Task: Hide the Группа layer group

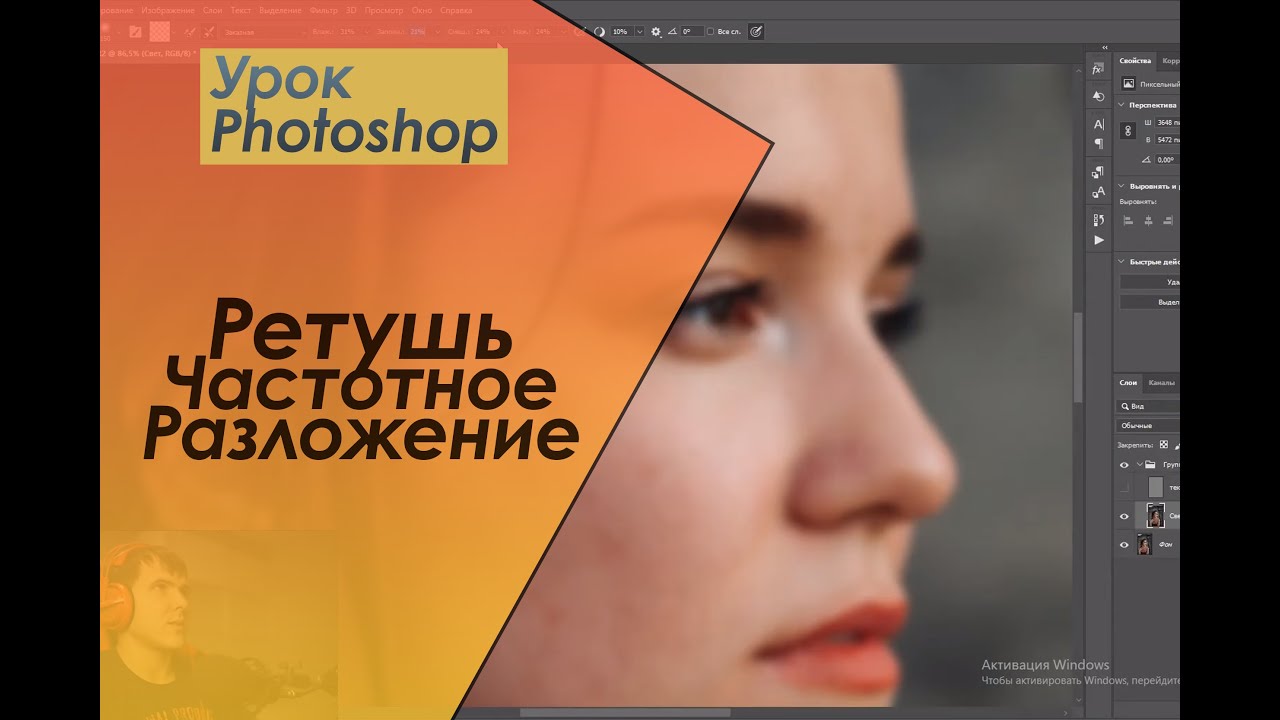Action: 1124,465
